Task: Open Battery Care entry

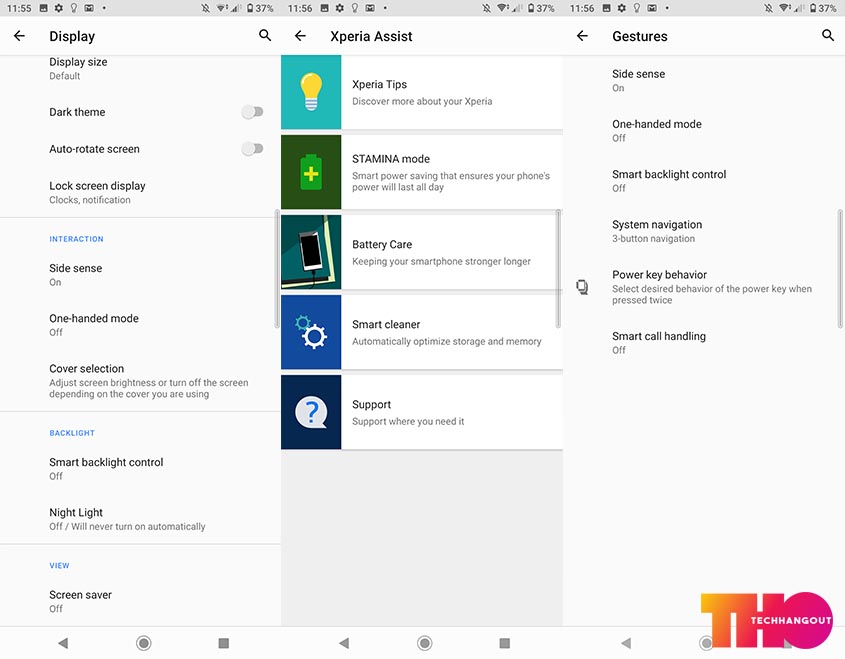Action: pos(422,252)
